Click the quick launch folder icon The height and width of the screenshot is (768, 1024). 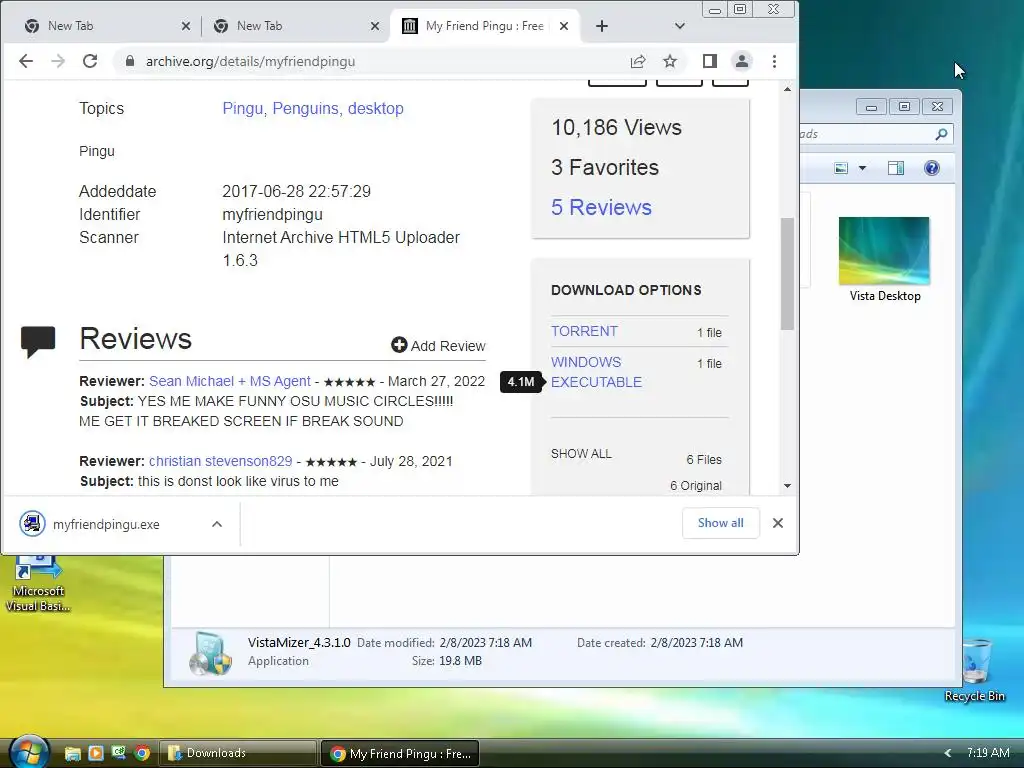click(x=72, y=754)
